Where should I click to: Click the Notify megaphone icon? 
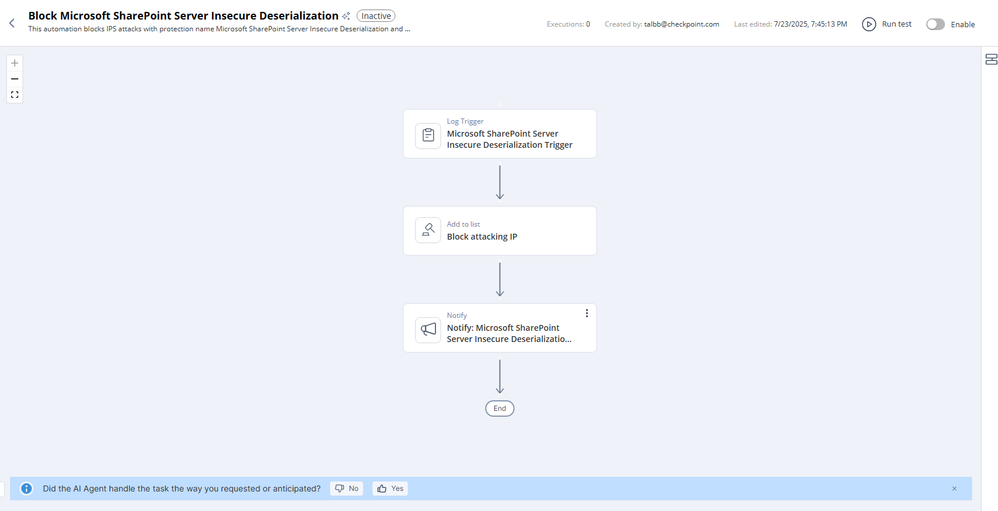coord(428,329)
